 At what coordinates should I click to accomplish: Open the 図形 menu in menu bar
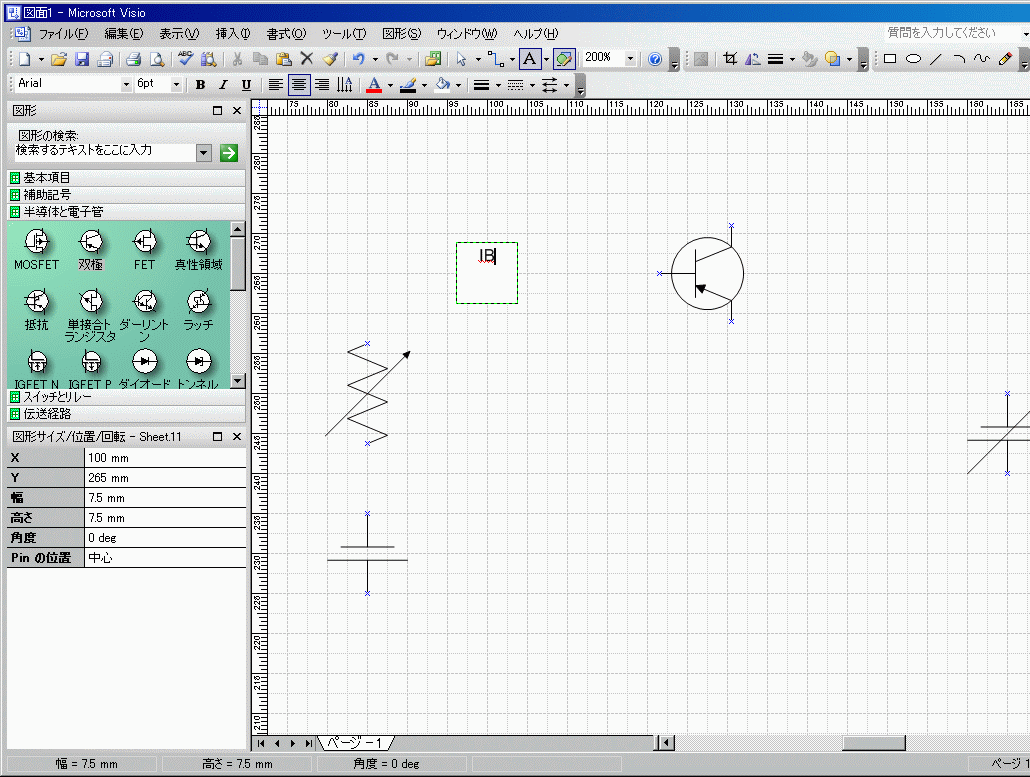[x=402, y=34]
